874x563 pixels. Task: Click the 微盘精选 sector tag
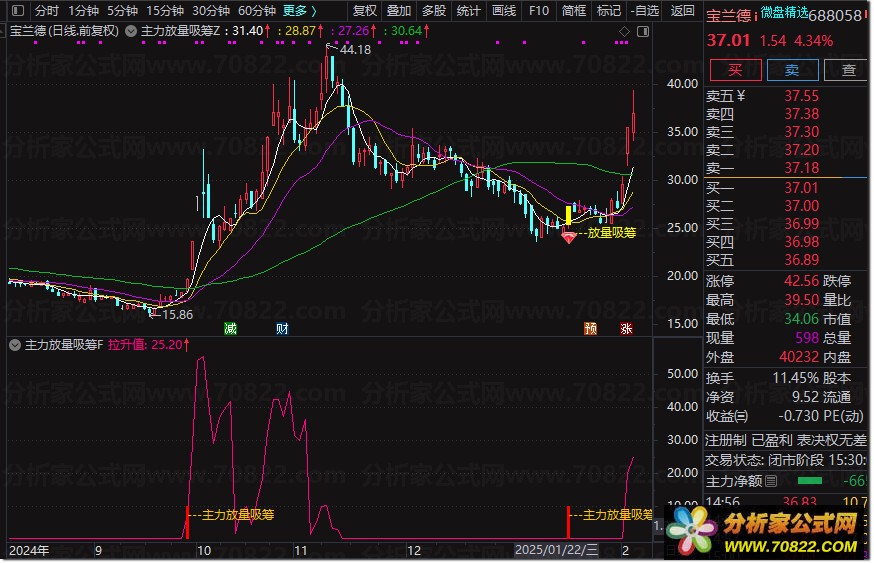(x=784, y=13)
